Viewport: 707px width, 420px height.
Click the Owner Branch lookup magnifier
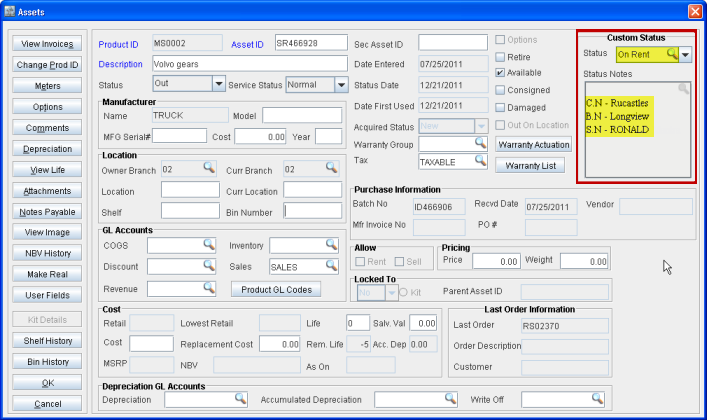[x=209, y=167]
